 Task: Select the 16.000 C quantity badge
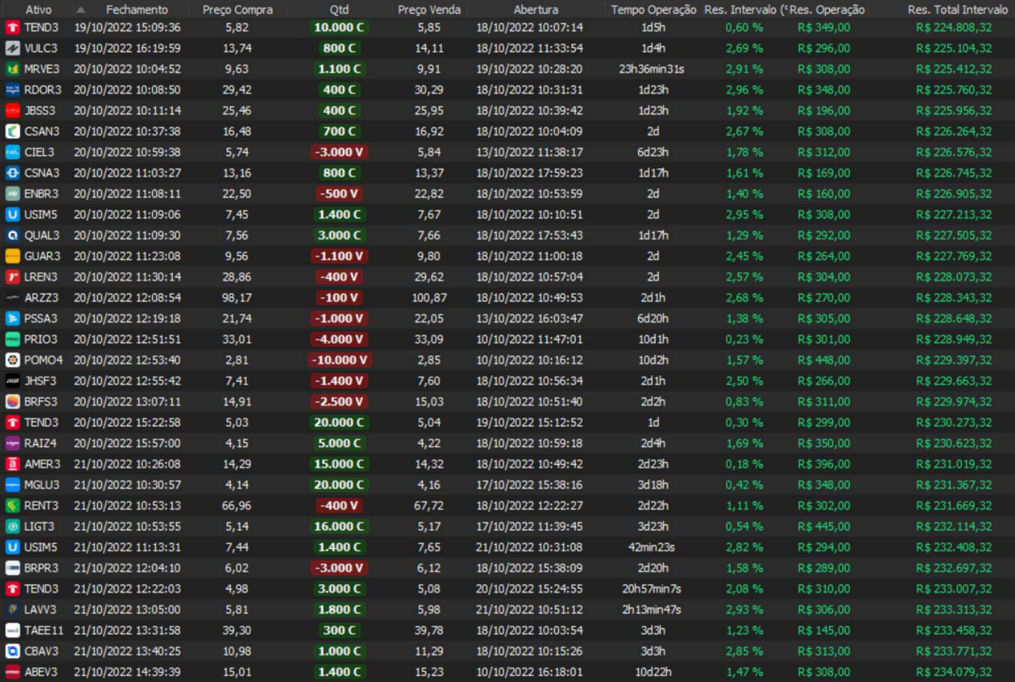click(339, 526)
